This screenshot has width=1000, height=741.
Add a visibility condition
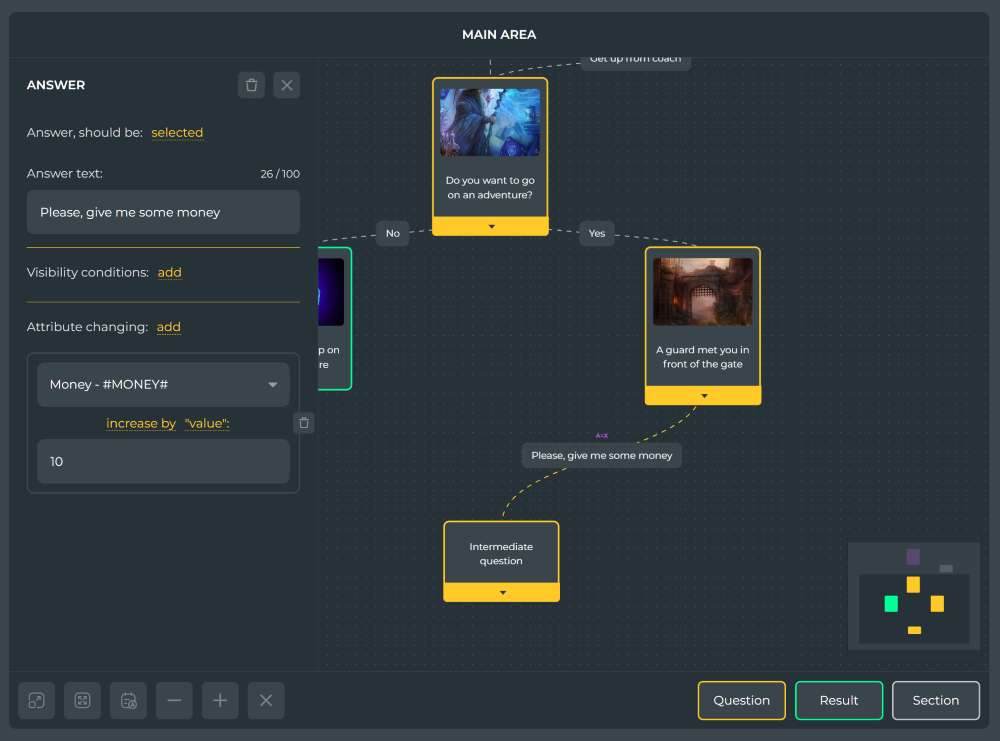pyautogui.click(x=170, y=272)
